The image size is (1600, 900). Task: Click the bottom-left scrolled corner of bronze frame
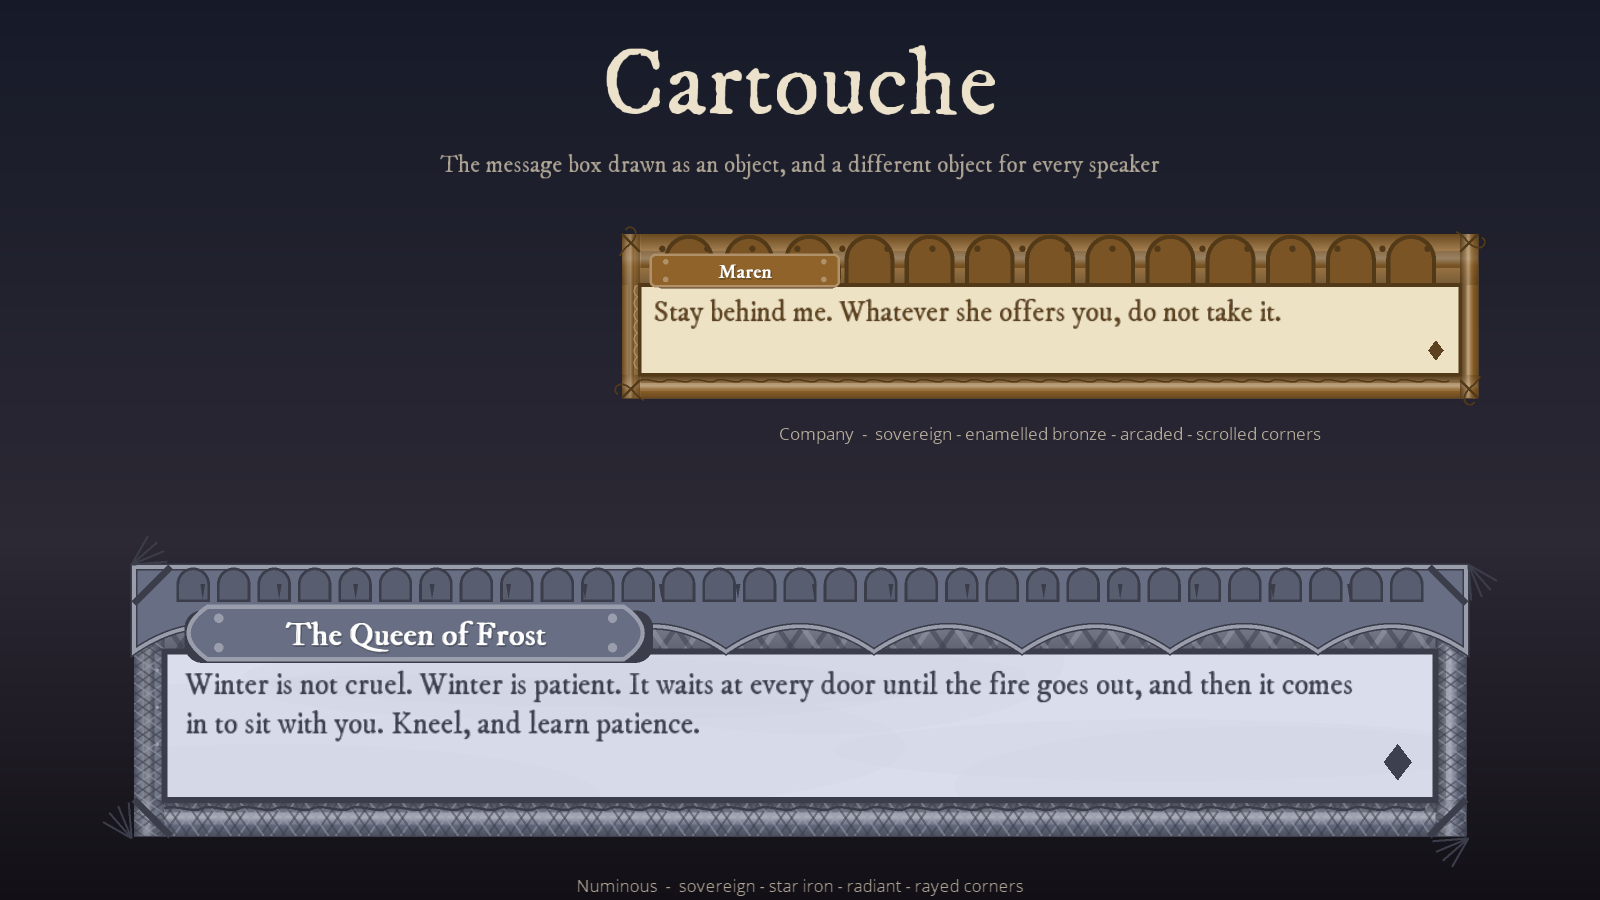pos(630,389)
